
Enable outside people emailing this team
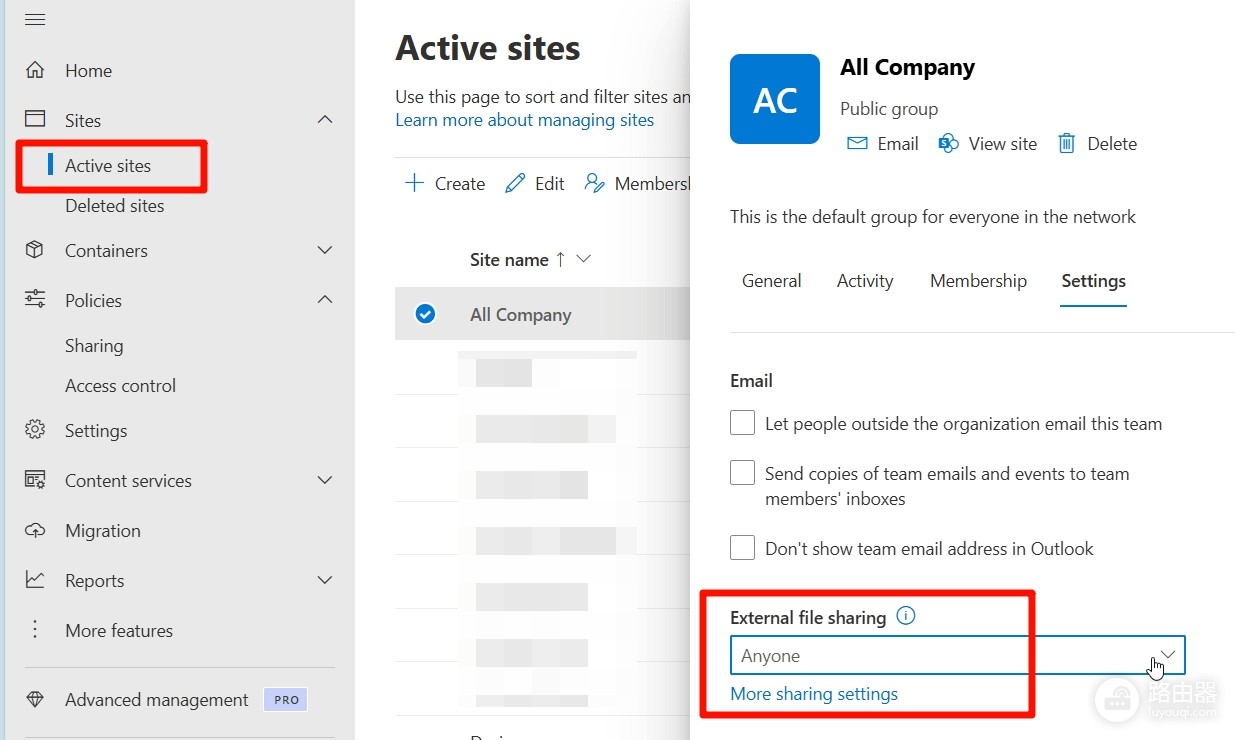742,423
